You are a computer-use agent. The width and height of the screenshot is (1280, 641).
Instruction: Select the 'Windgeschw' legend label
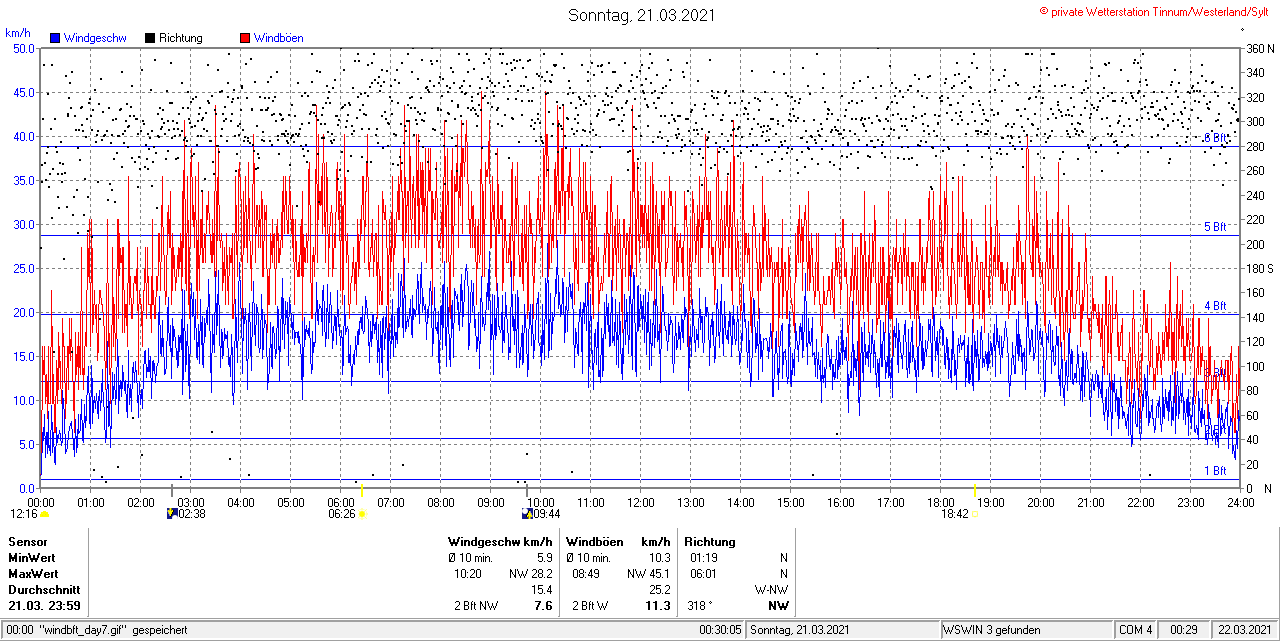[x=97, y=38]
